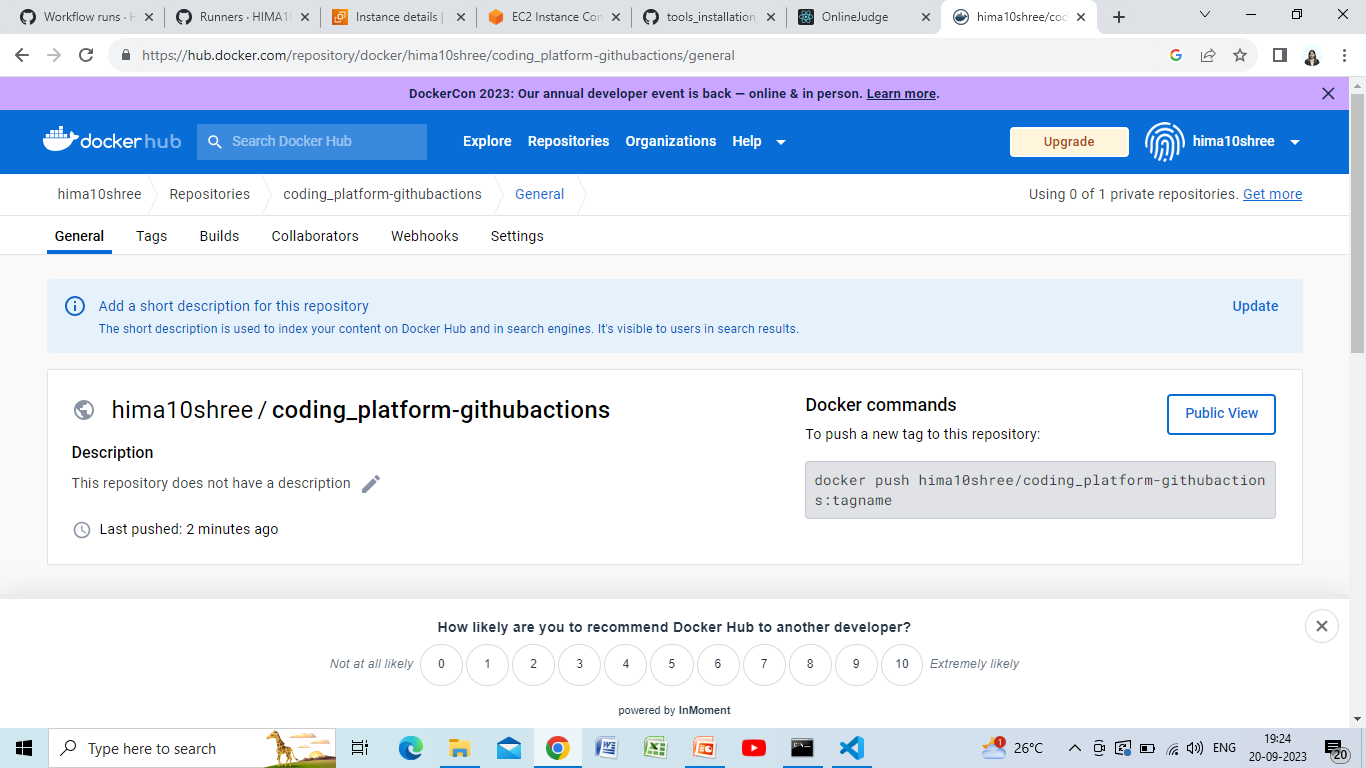Click the browser address bar URL

click(438, 56)
